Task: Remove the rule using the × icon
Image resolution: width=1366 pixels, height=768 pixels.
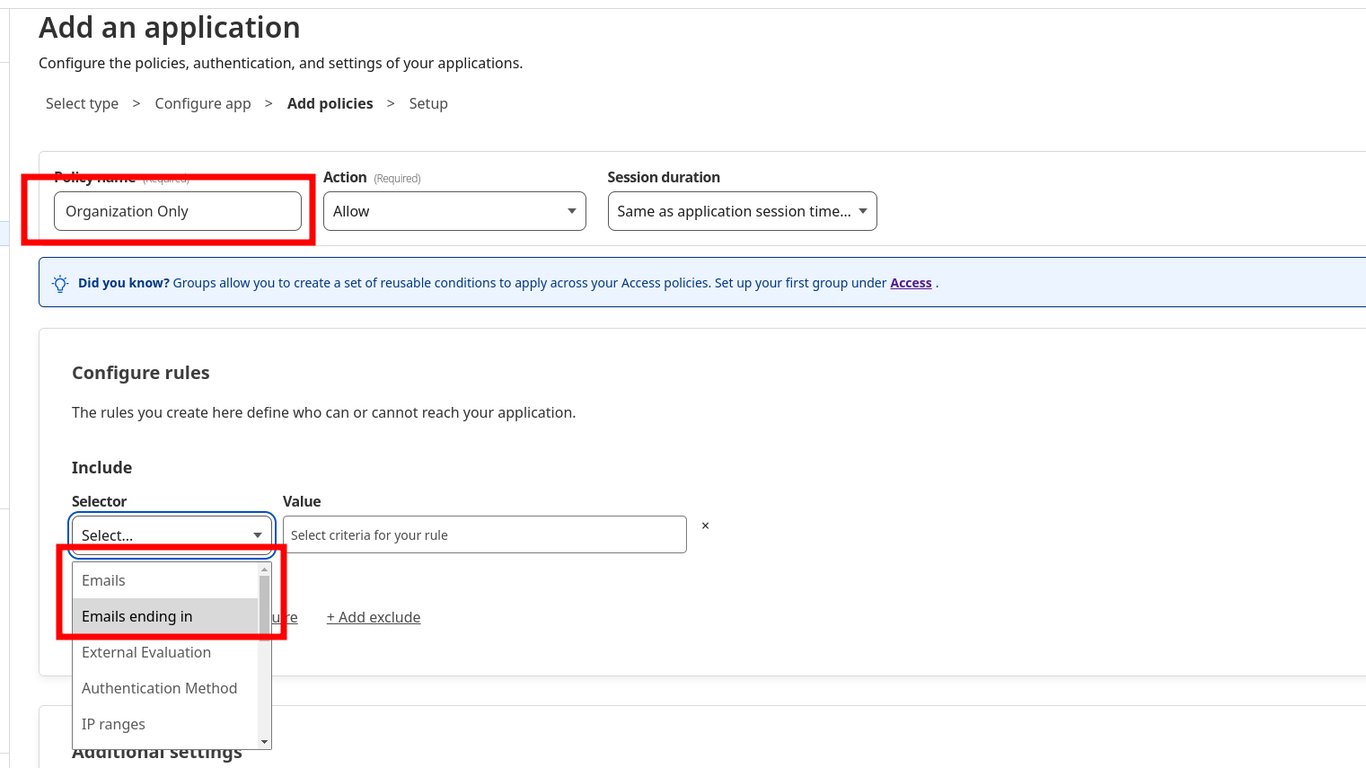Action: pos(705,525)
